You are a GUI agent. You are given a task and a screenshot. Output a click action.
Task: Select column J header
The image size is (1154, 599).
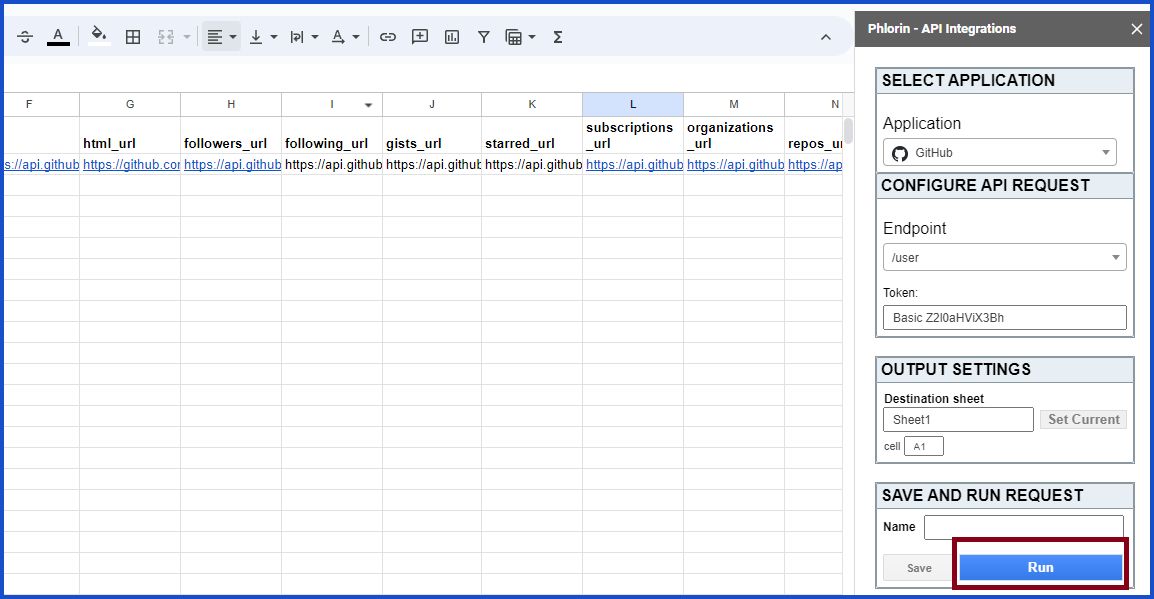coord(432,104)
